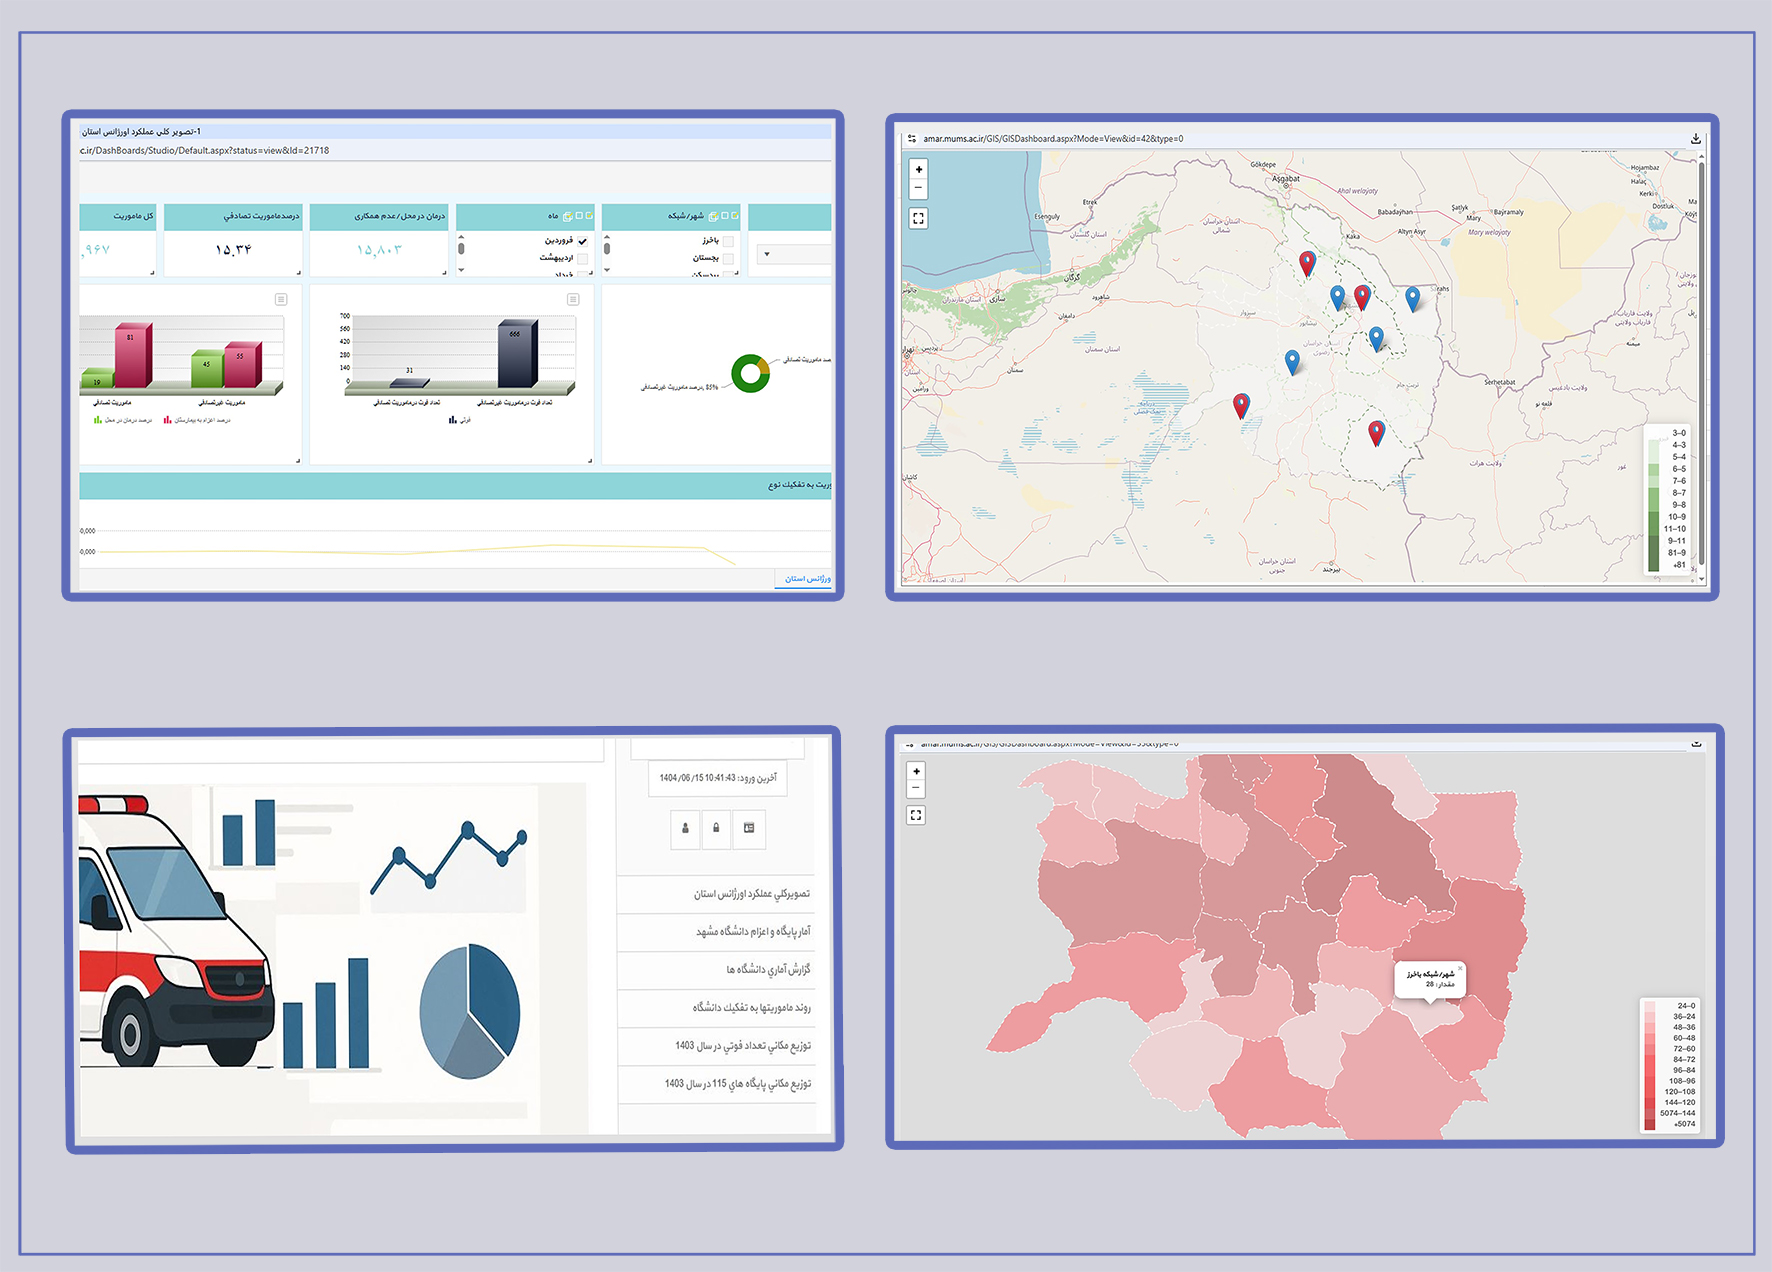This screenshot has height=1272, width=1772.
Task: Click the down arrow of the city list scroller
Action: tap(607, 270)
